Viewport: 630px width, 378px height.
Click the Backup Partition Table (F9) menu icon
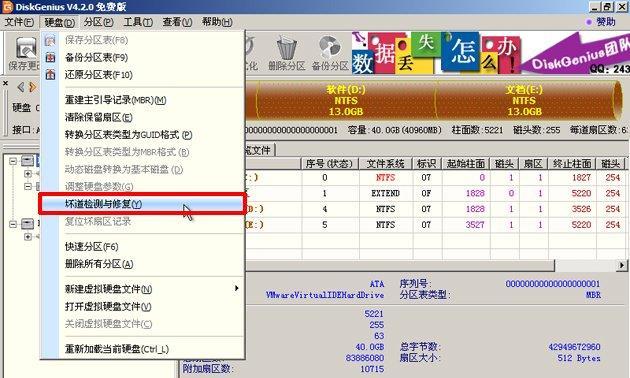(50, 57)
